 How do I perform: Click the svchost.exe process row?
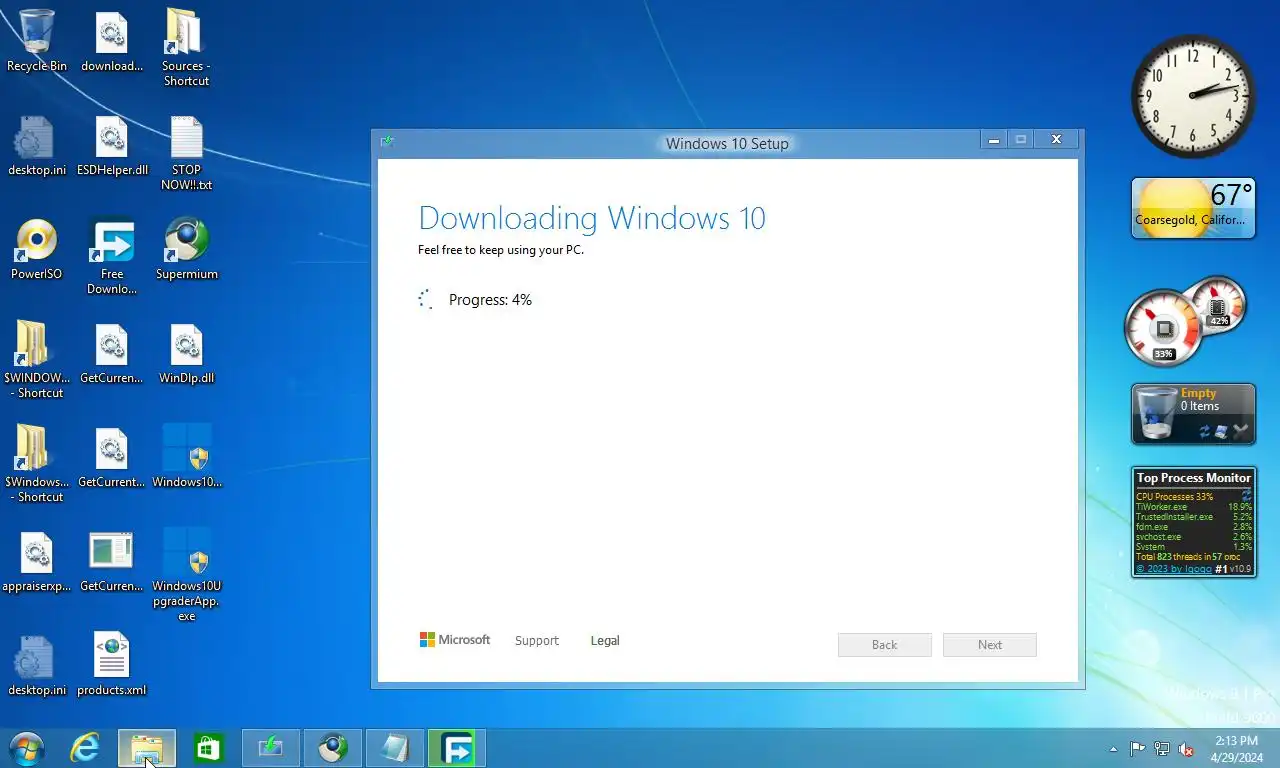pyautogui.click(x=1193, y=537)
